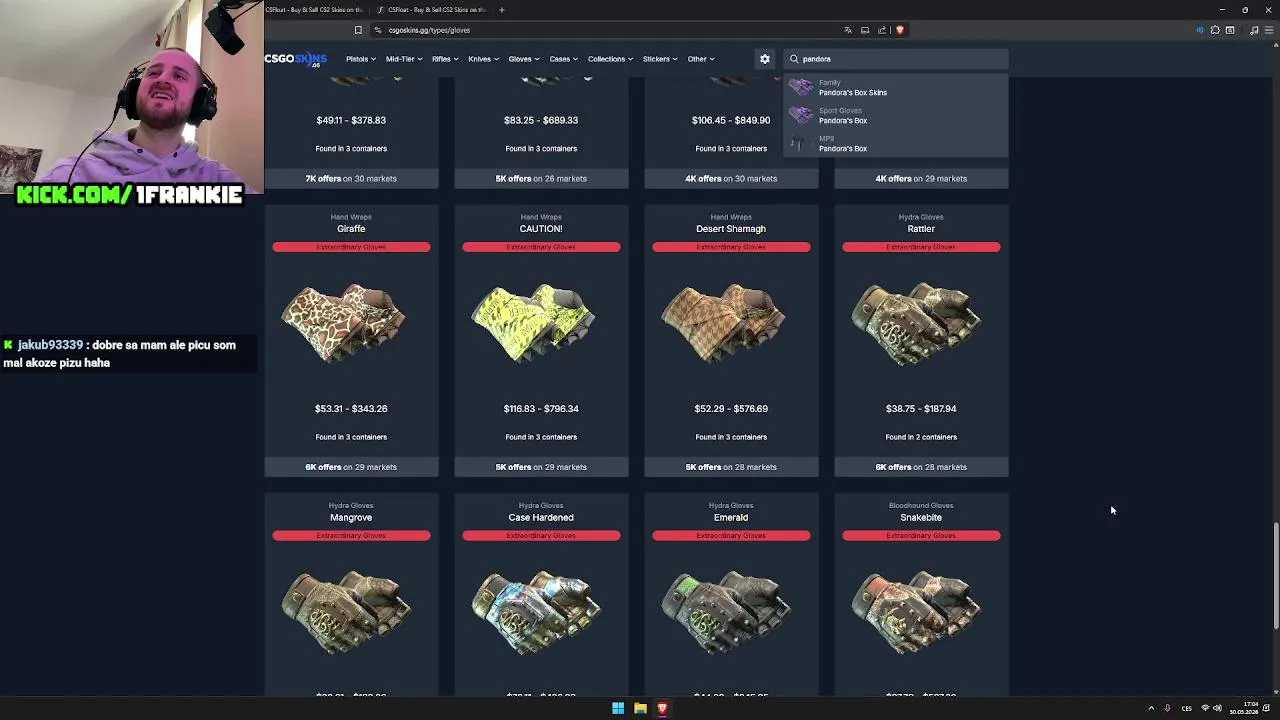The height and width of the screenshot is (720, 1280).
Task: Open Giraffe hand wraps glove image
Action: (344, 322)
